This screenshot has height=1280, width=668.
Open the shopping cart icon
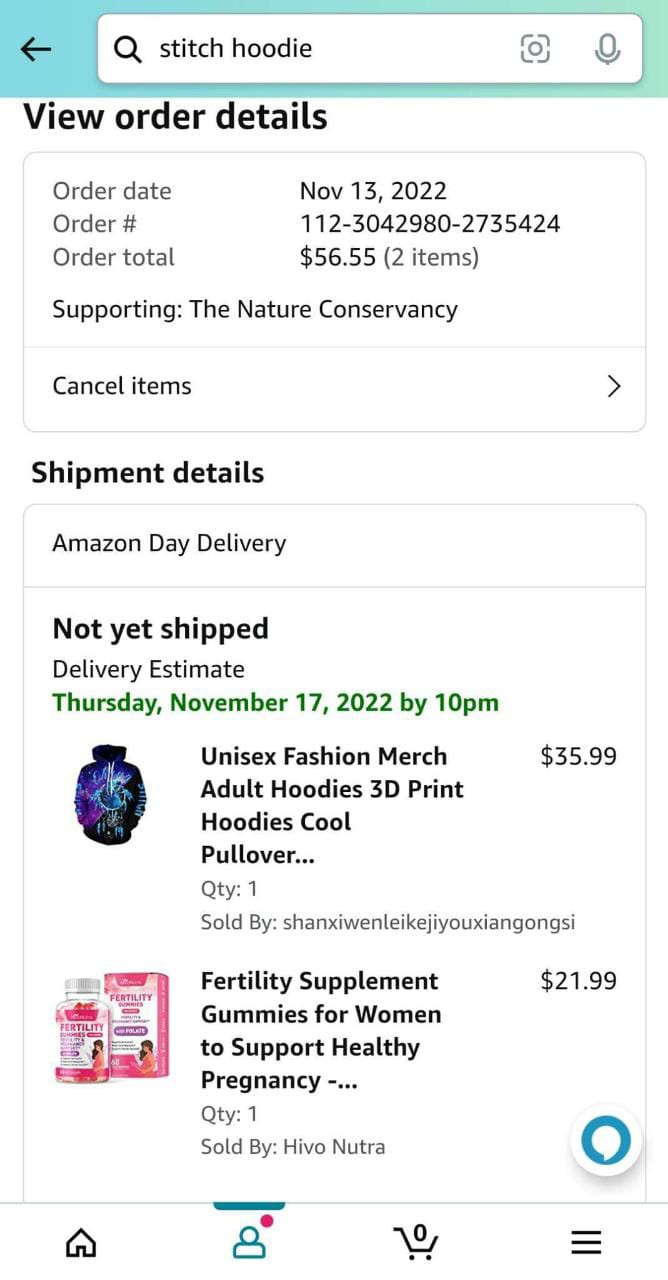415,1241
